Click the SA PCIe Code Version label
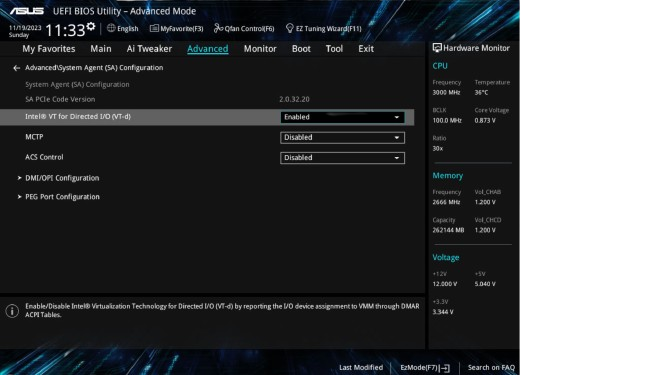 (x=60, y=99)
